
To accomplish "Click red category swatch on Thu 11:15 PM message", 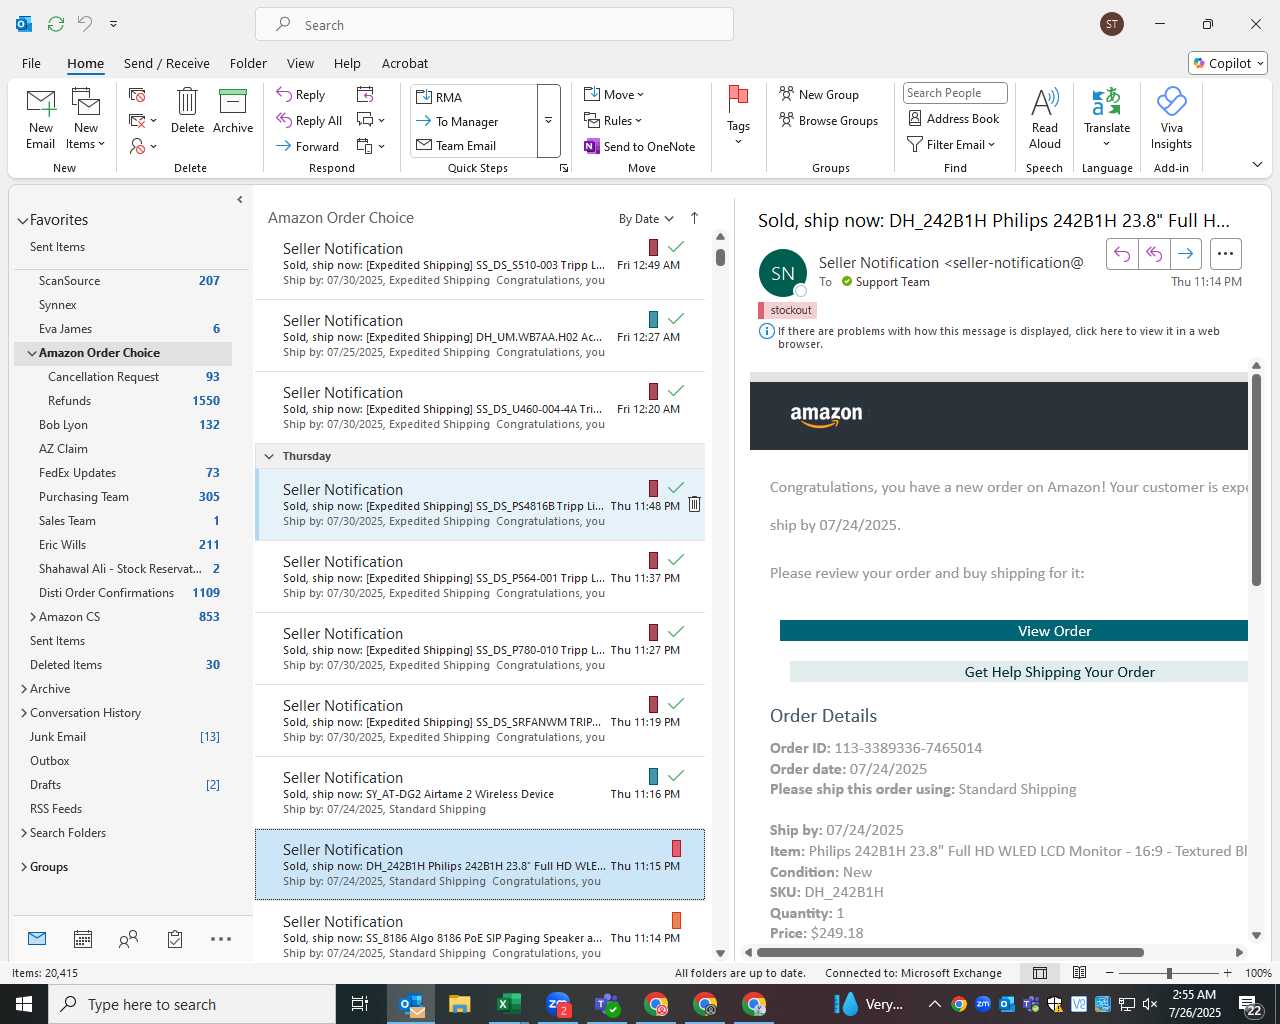I will 676,848.
